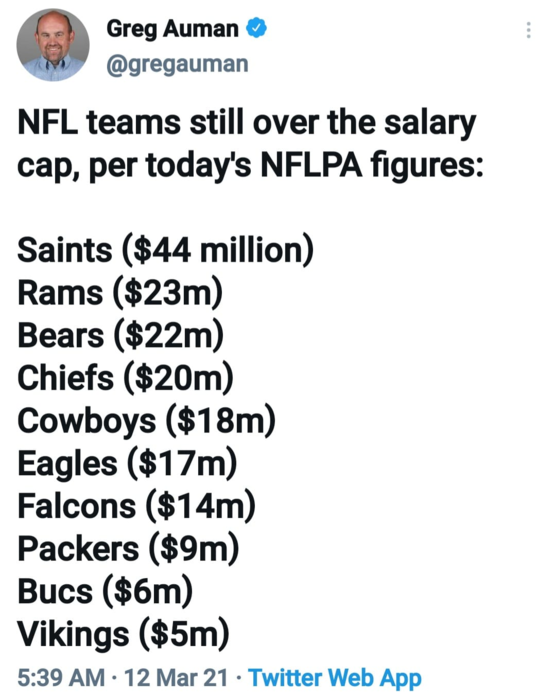Click the words NFLPA figures
Image resolution: width=556 pixels, height=700 pixels.
pos(372,166)
